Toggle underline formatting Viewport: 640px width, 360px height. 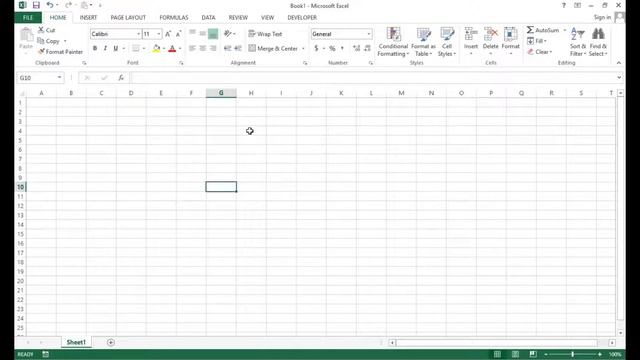click(116, 49)
